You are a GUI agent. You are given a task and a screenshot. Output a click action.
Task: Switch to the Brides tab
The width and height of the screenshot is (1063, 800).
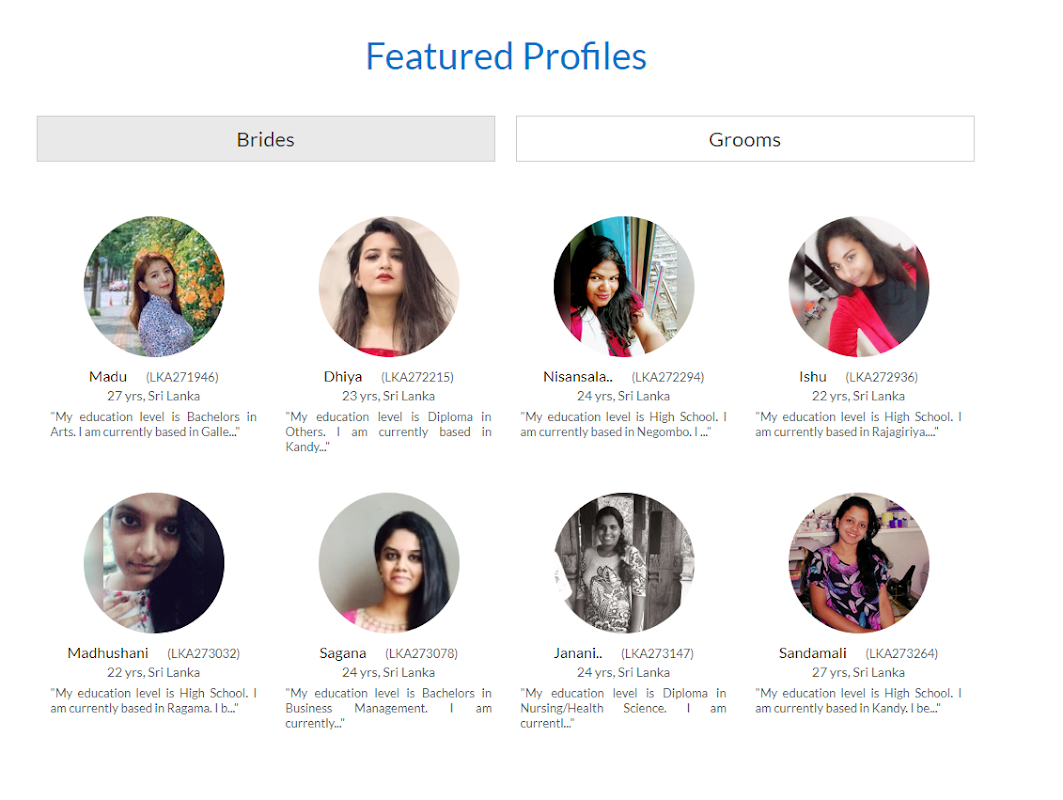tap(265, 139)
